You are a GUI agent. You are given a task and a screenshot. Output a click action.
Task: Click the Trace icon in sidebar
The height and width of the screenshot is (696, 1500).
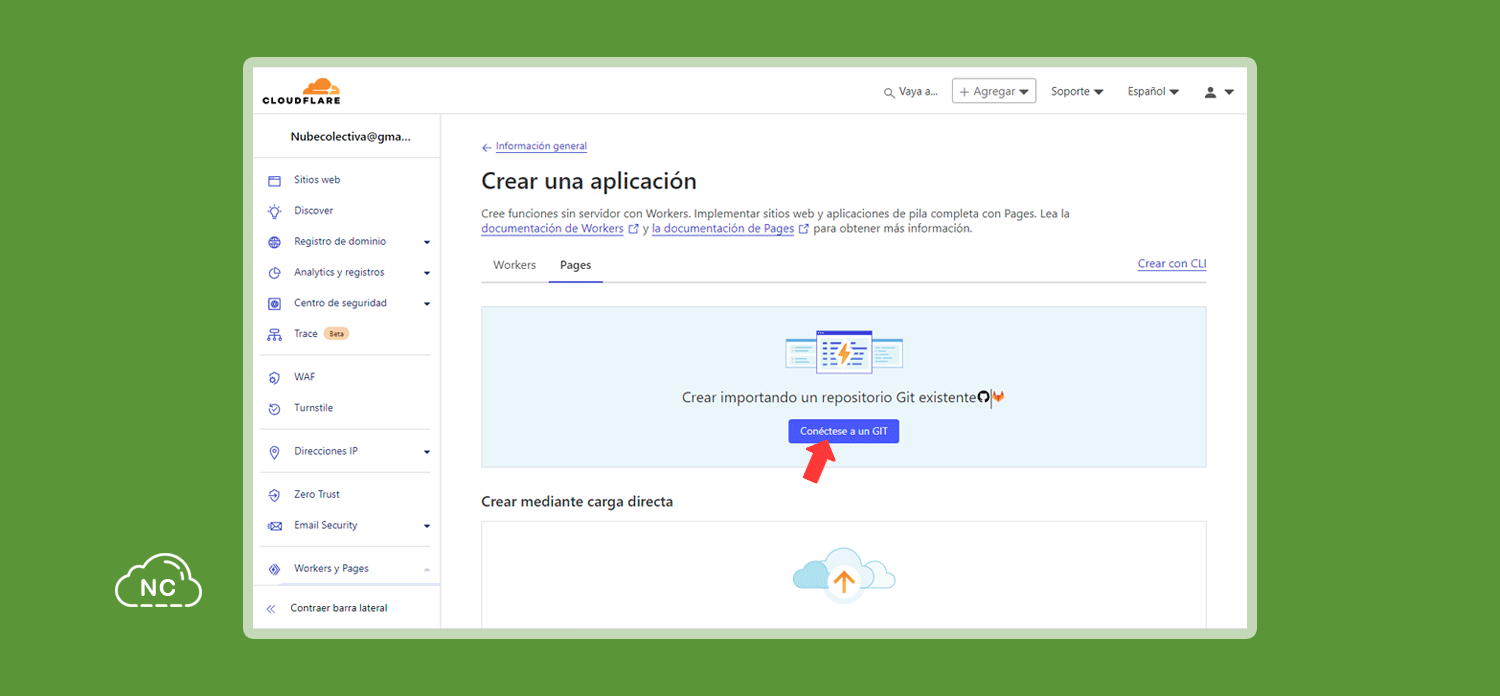point(274,334)
